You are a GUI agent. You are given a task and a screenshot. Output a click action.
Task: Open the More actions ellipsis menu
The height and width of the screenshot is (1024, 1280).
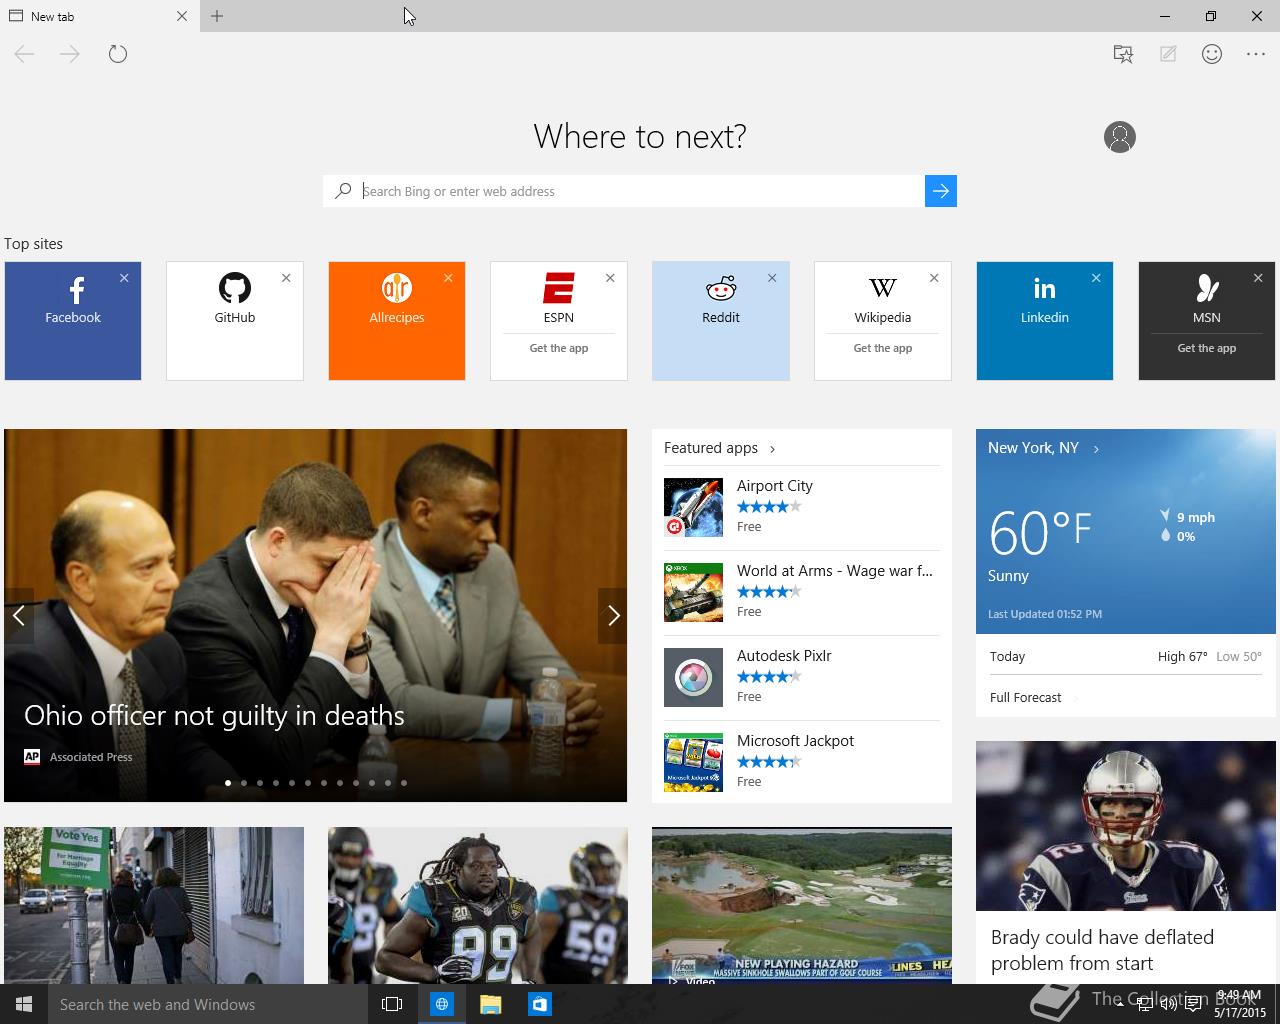[x=1256, y=54]
